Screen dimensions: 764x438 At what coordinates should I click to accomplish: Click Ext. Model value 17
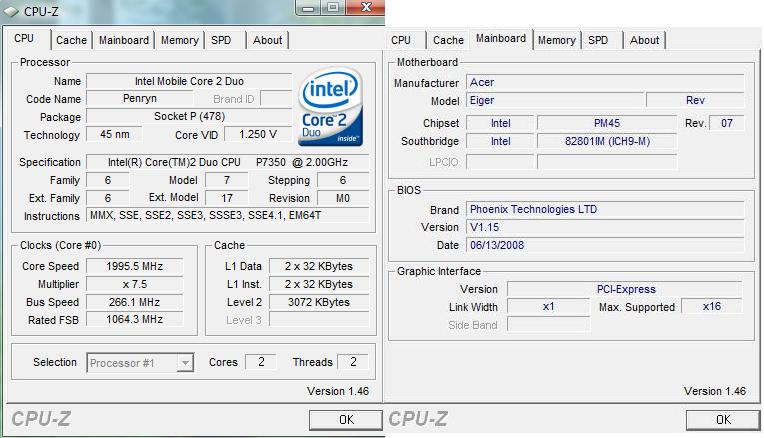pos(227,198)
